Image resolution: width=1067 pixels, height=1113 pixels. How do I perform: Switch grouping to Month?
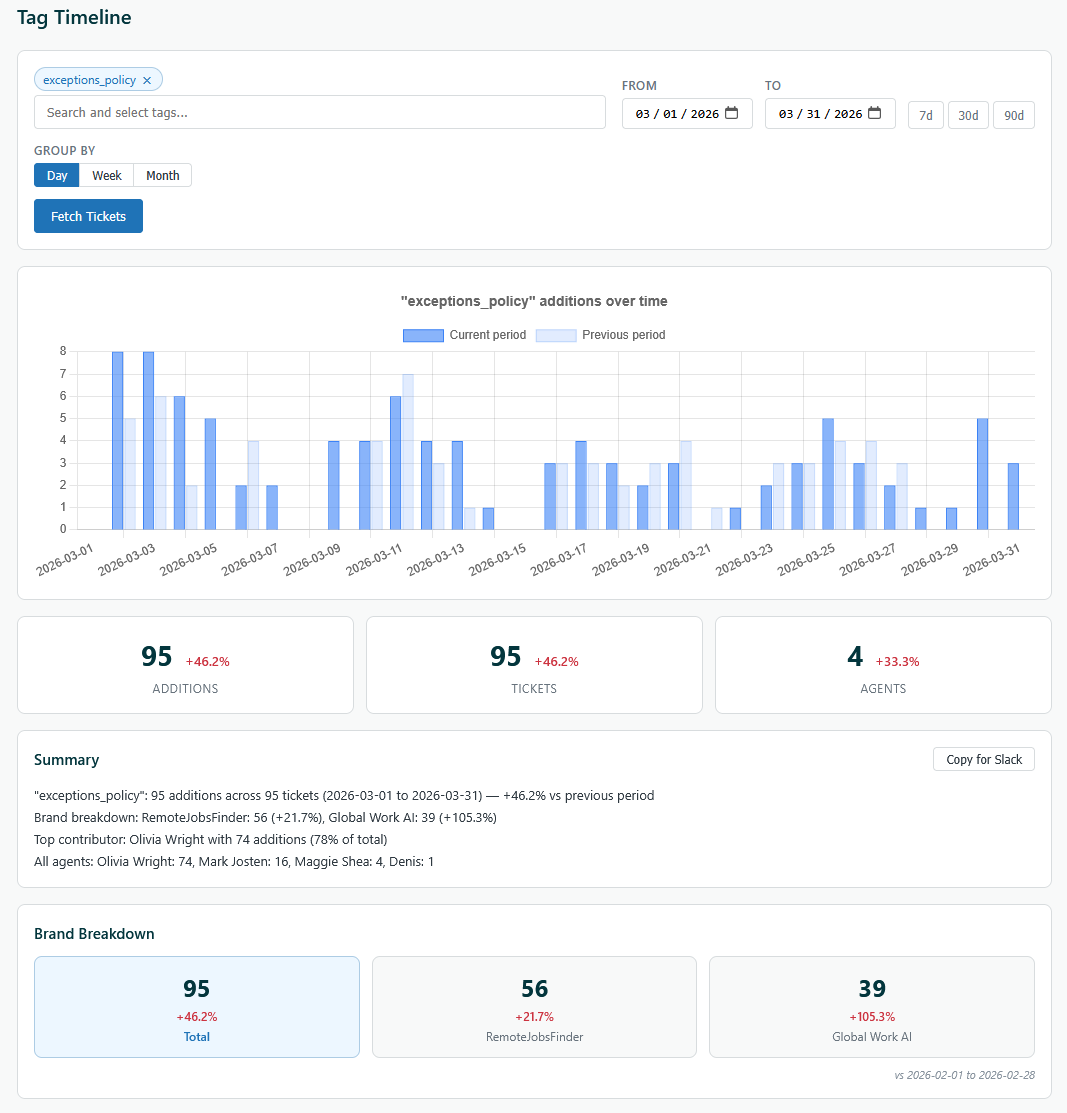click(x=161, y=175)
